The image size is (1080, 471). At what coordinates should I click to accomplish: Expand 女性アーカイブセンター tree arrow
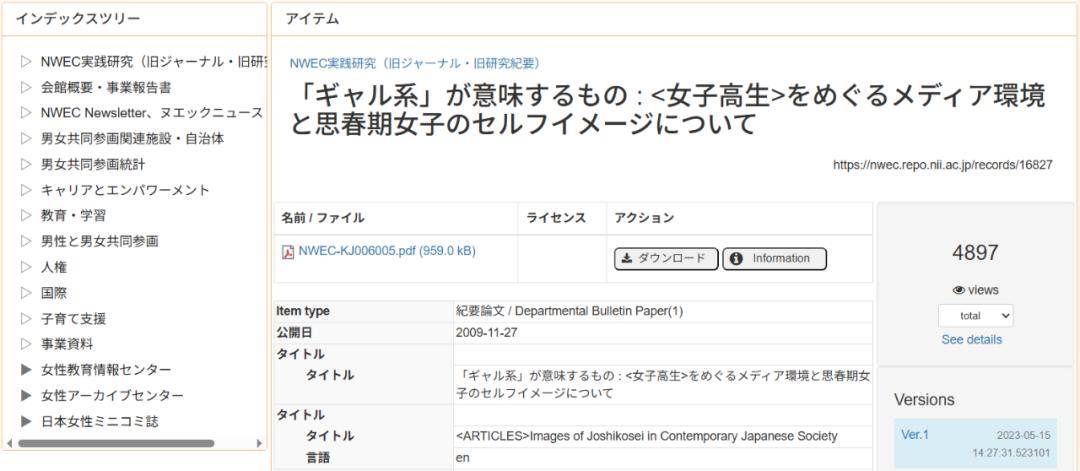[26, 396]
